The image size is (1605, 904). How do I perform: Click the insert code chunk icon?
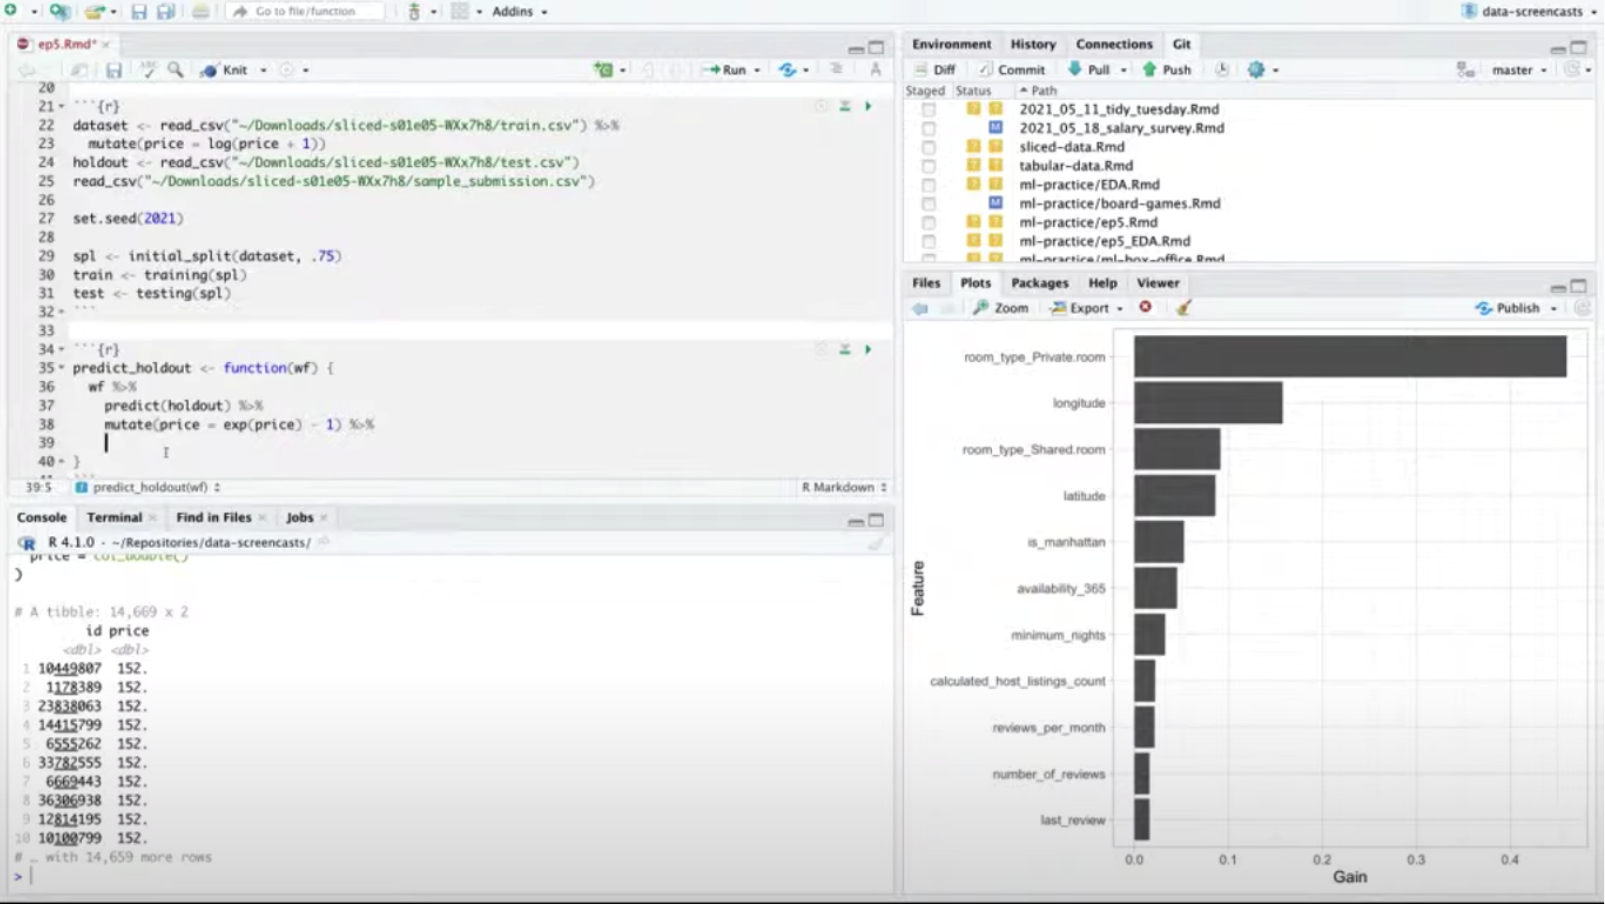pyautogui.click(x=603, y=69)
